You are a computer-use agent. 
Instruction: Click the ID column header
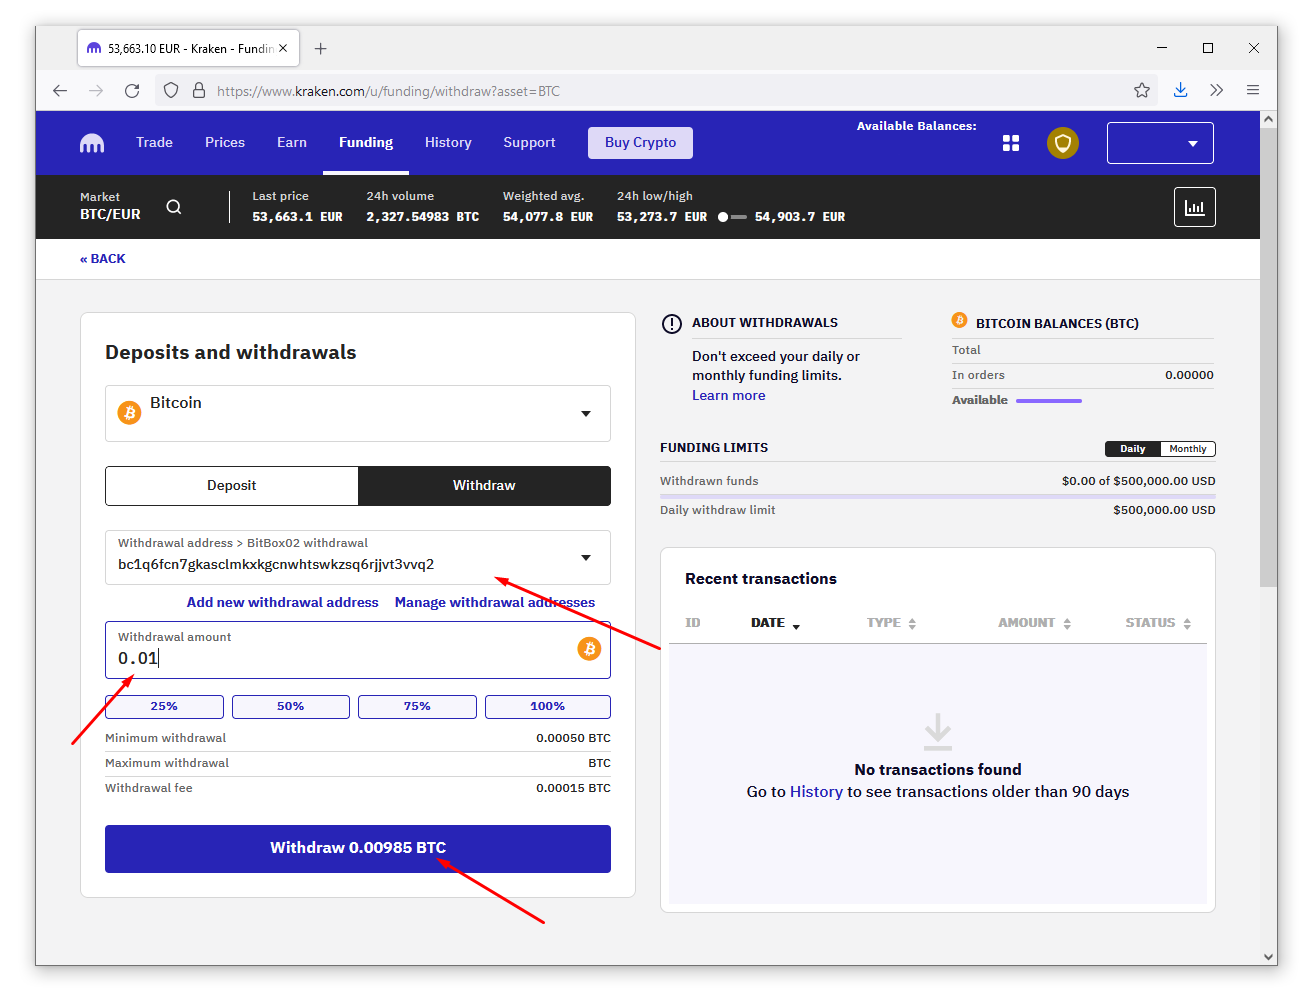tap(693, 623)
